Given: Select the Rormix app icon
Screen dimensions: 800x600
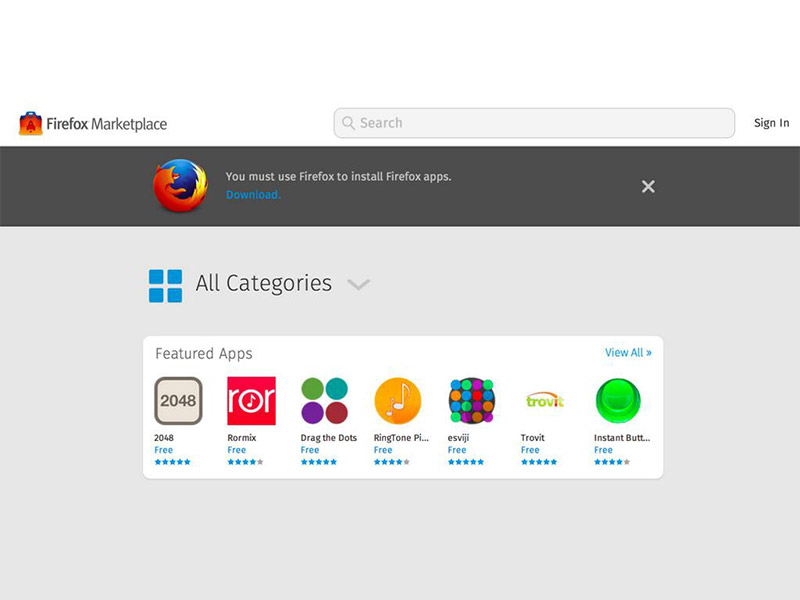Looking at the screenshot, I should tap(251, 401).
